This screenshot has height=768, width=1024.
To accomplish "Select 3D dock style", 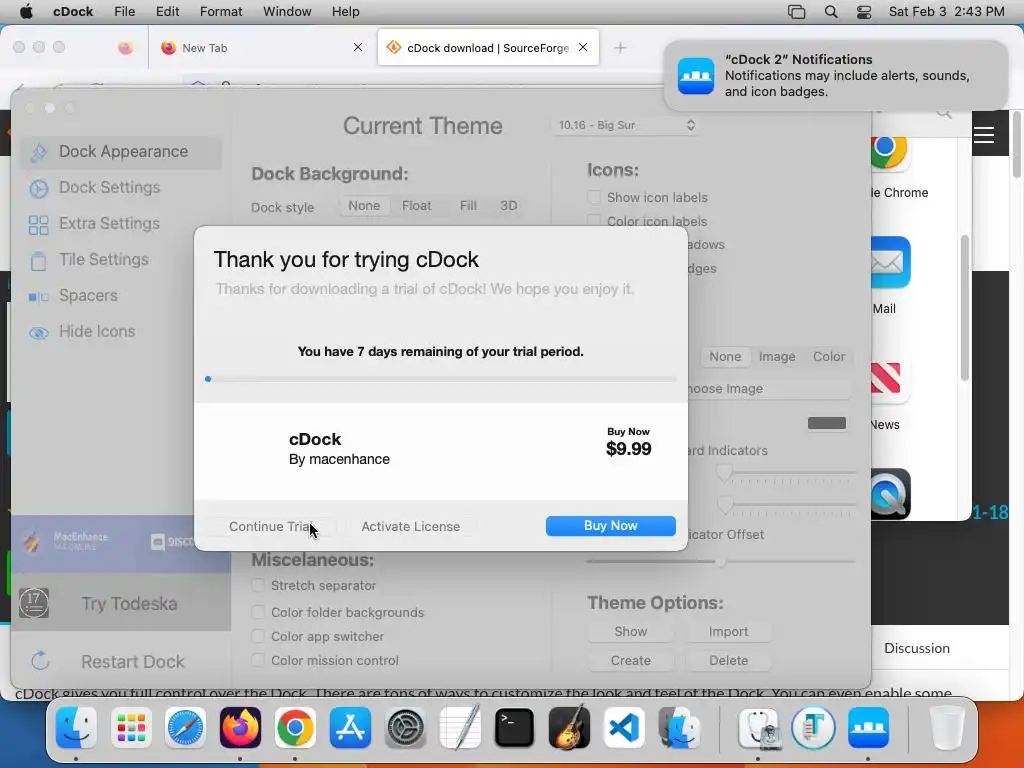I will (509, 206).
